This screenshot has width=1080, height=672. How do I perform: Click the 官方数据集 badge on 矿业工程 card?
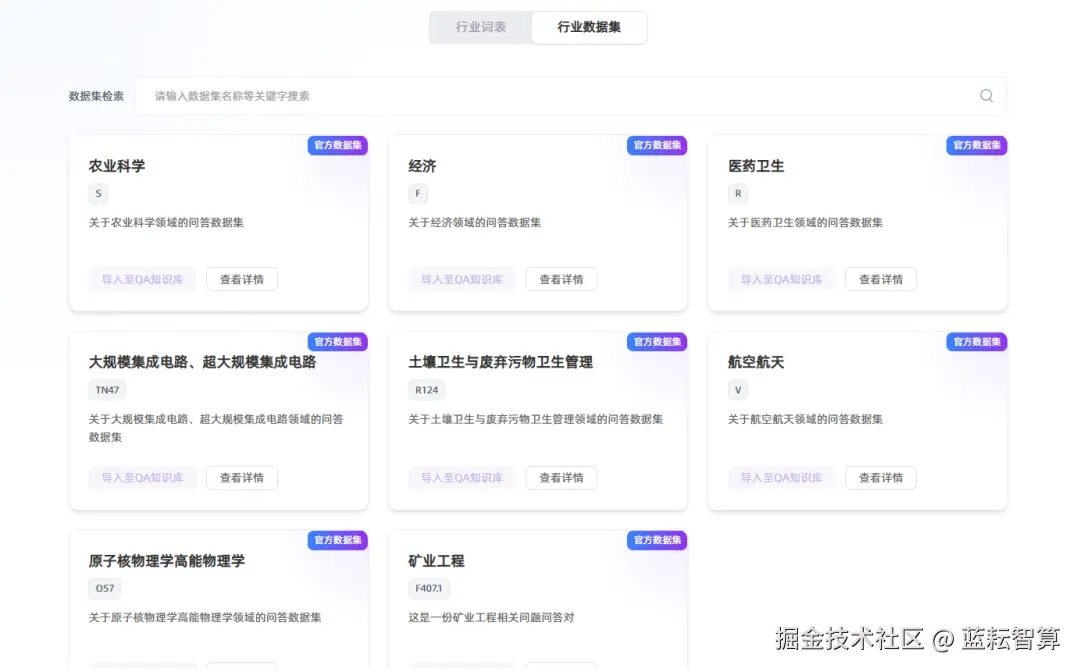coord(656,540)
